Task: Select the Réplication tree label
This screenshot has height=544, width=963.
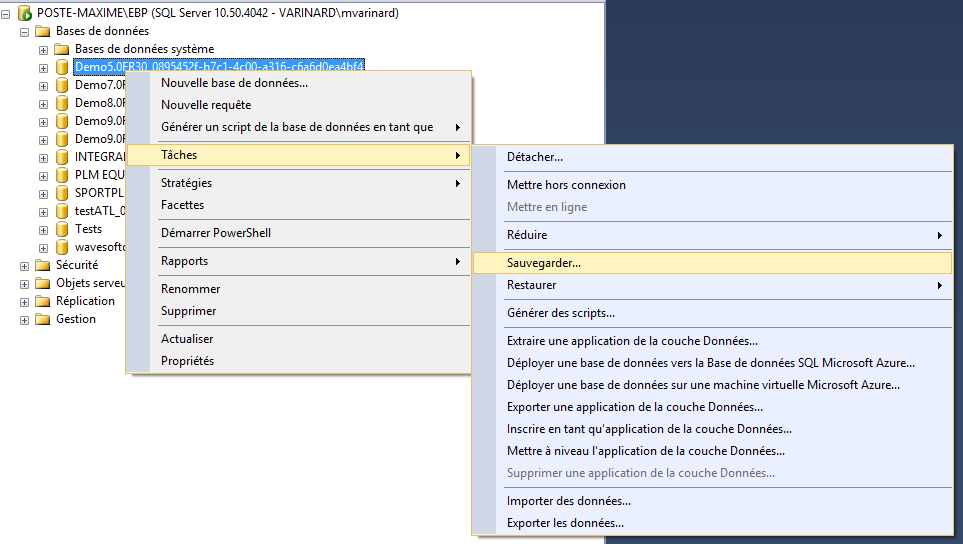Action: coord(85,301)
